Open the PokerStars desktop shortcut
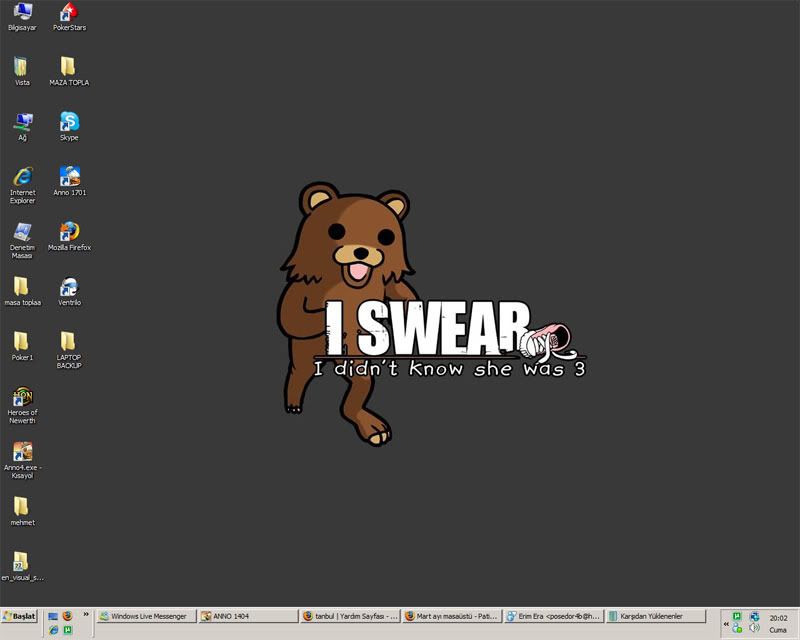 coord(69,13)
